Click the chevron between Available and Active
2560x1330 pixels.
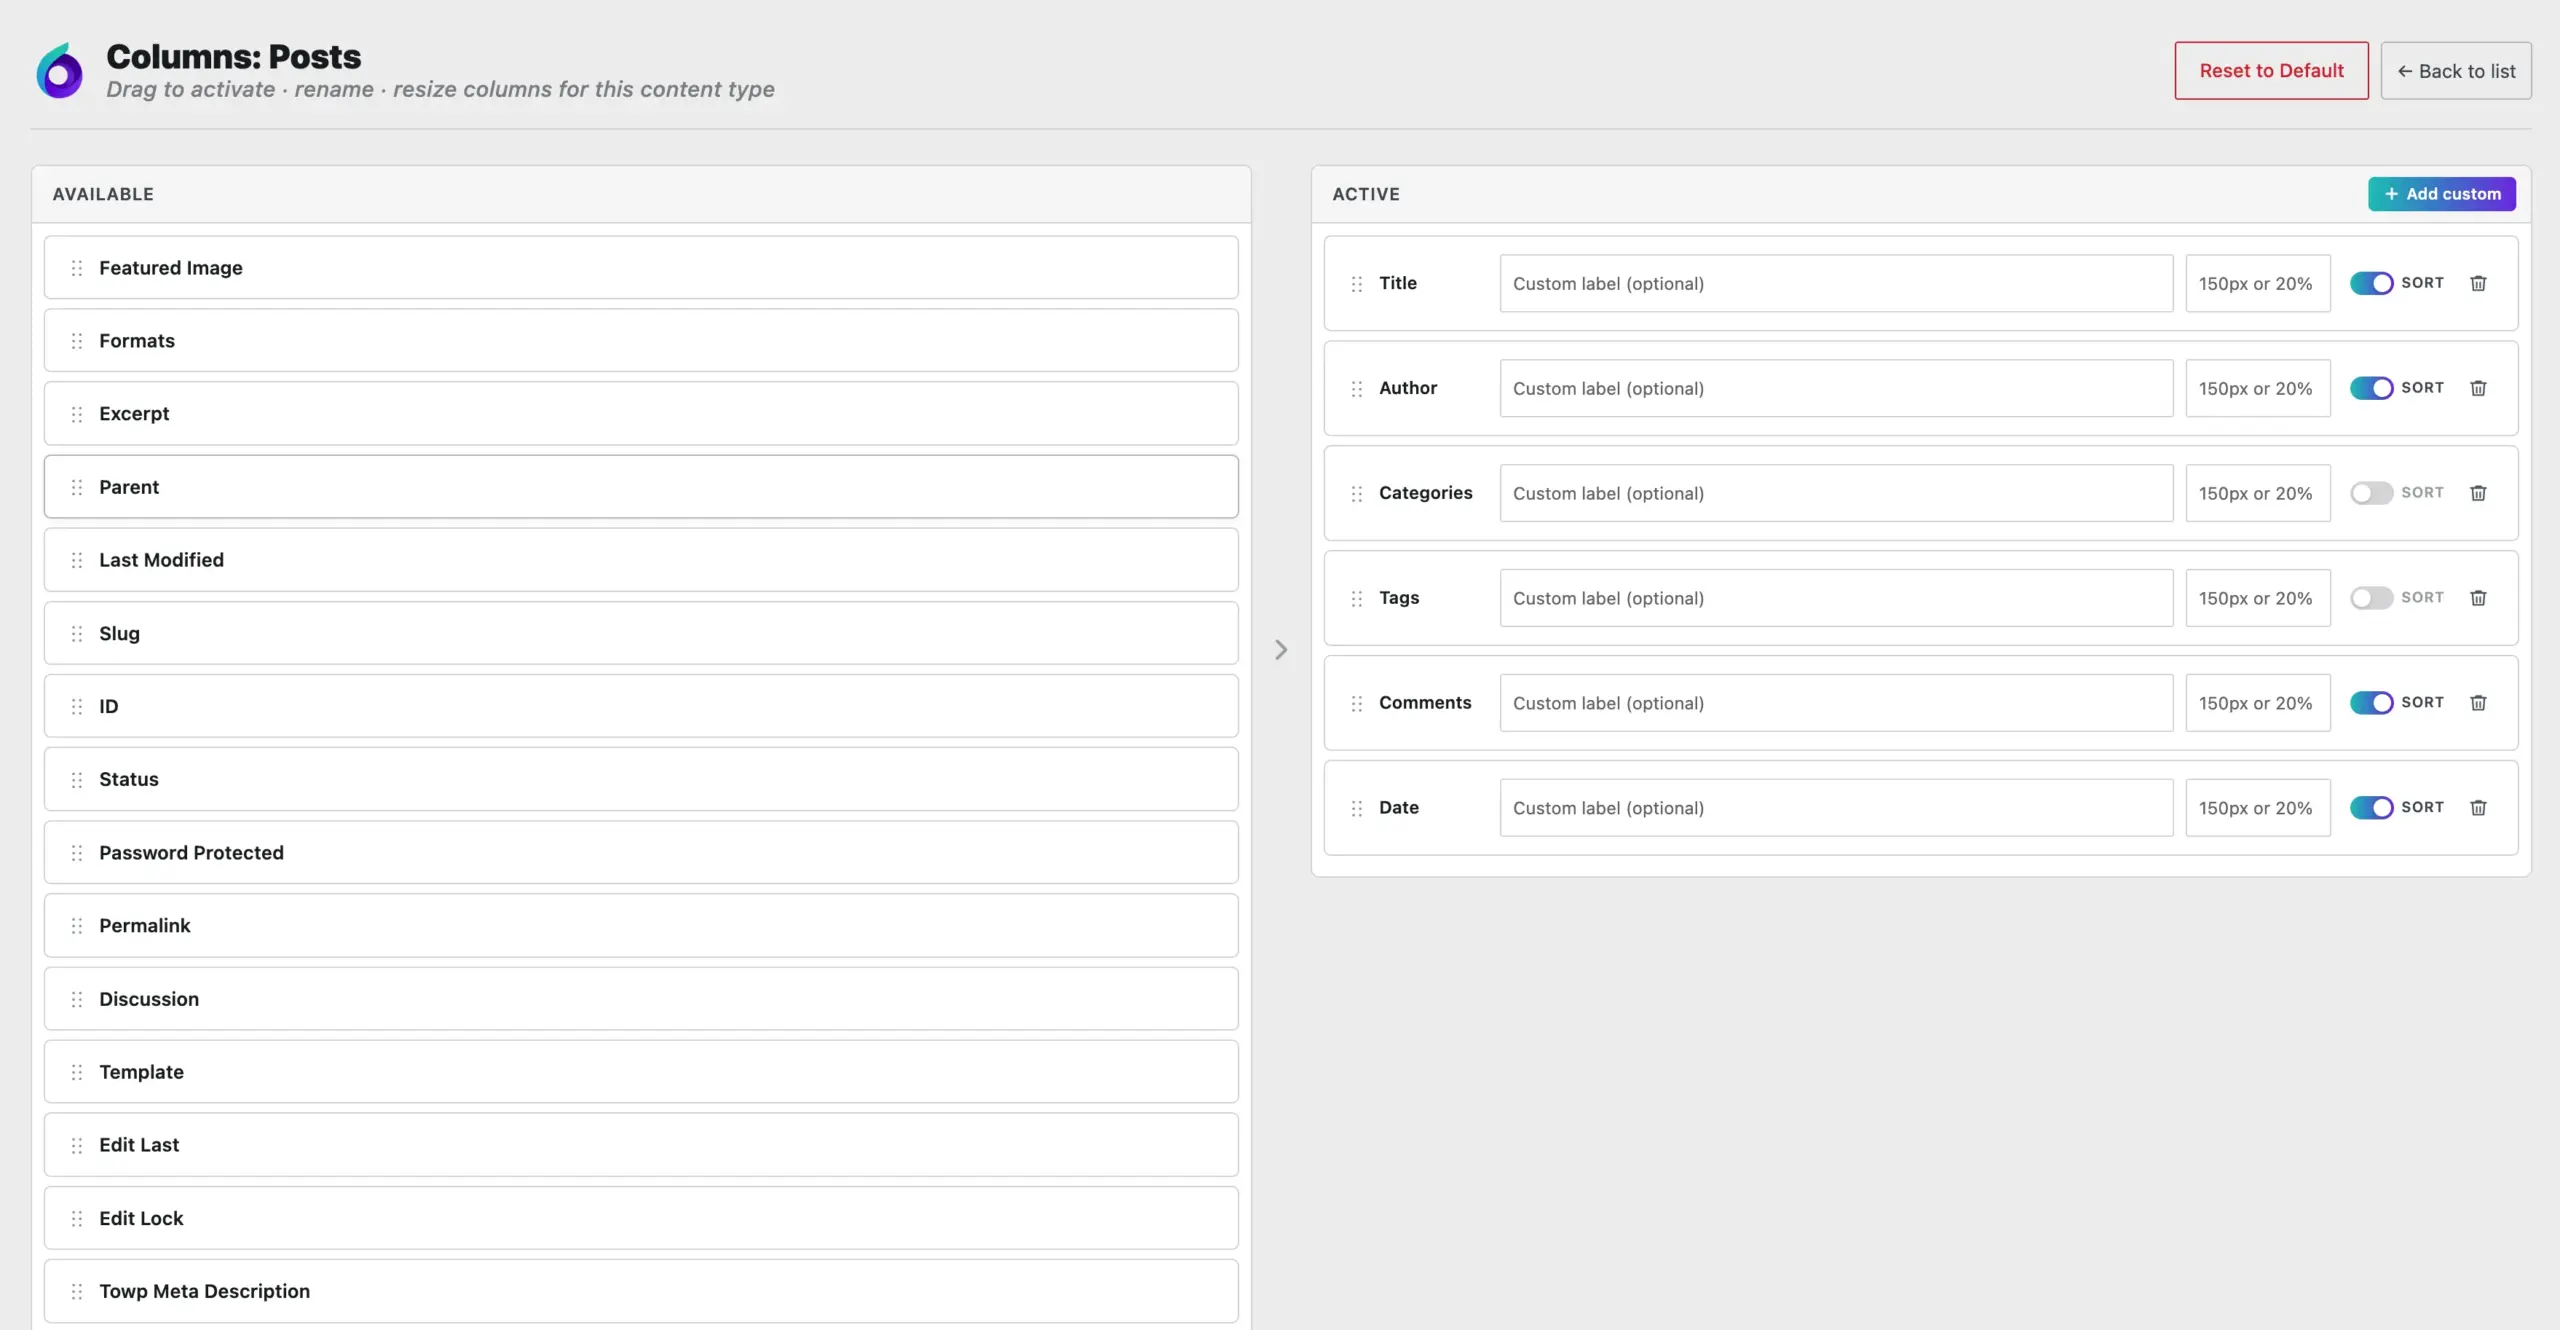point(1281,650)
